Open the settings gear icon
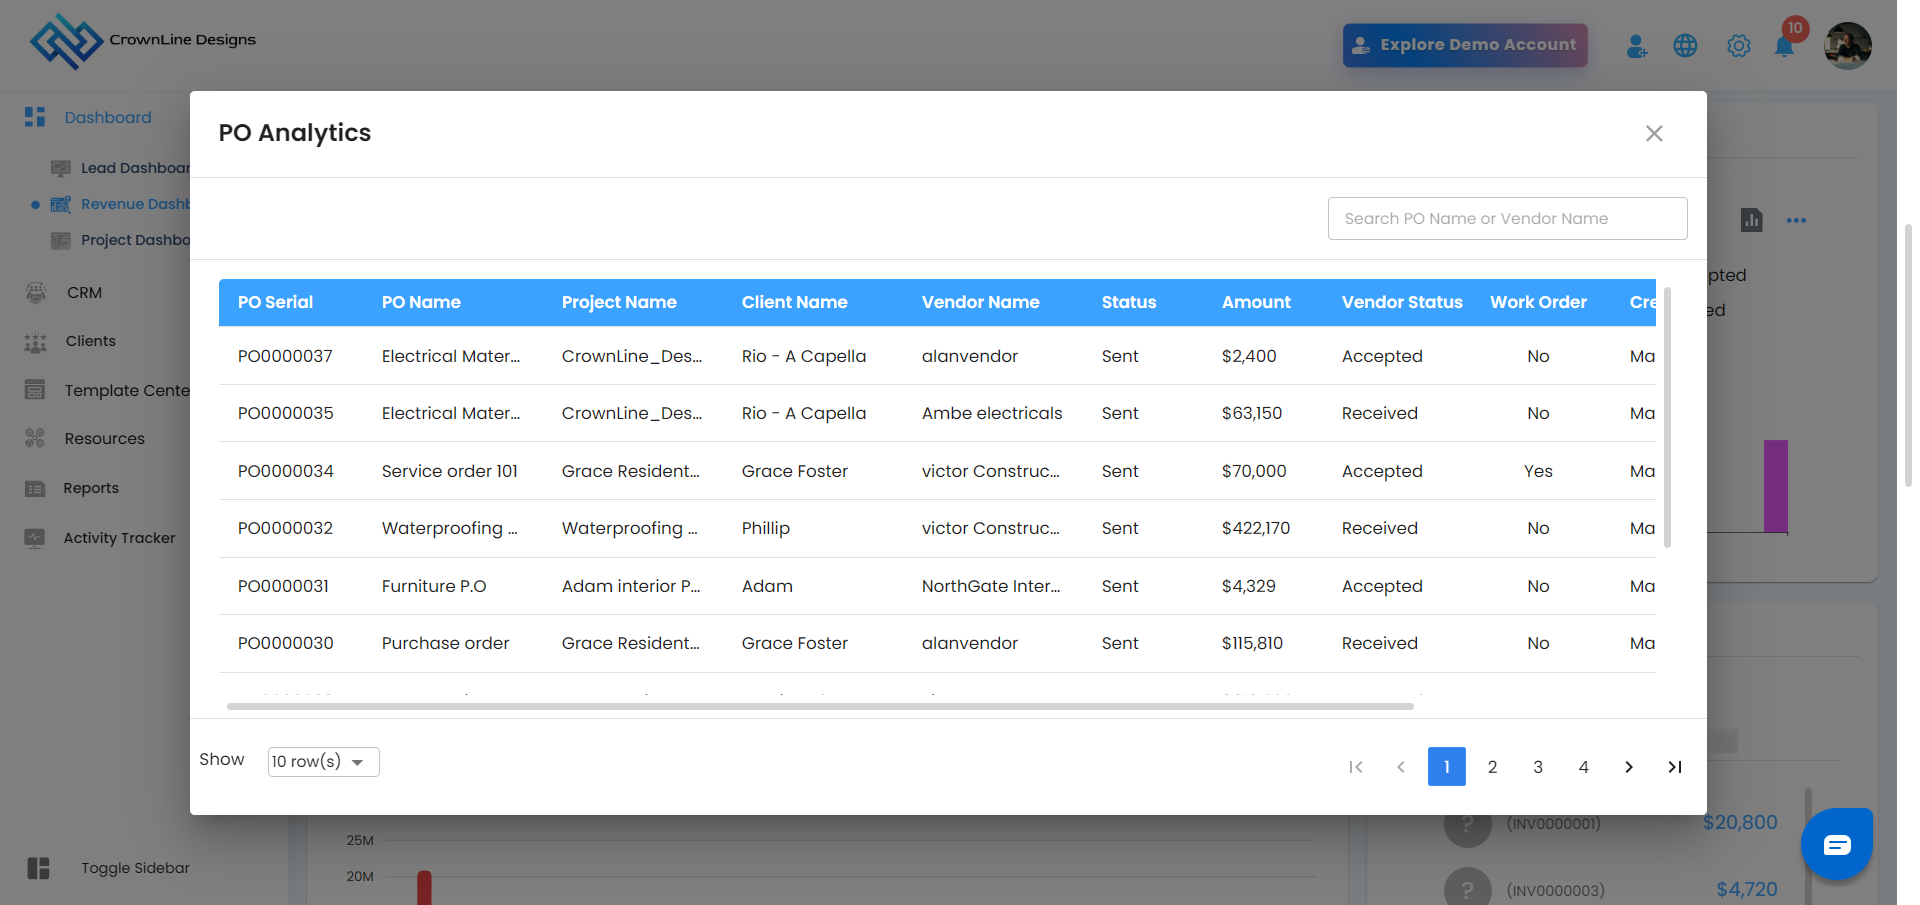 [1739, 46]
